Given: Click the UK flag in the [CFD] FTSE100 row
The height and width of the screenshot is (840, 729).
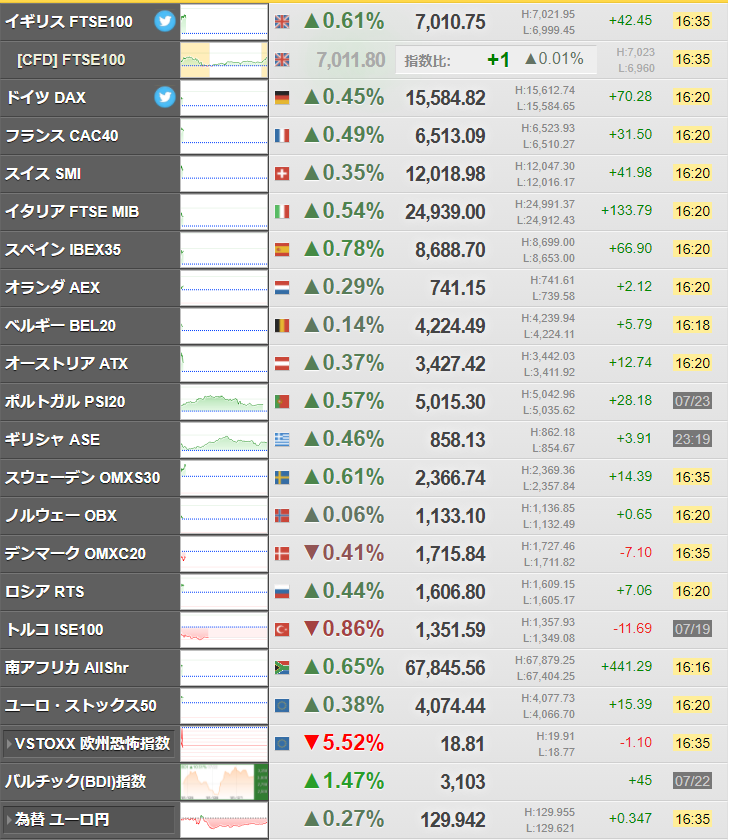Looking at the screenshot, I should (282, 59).
